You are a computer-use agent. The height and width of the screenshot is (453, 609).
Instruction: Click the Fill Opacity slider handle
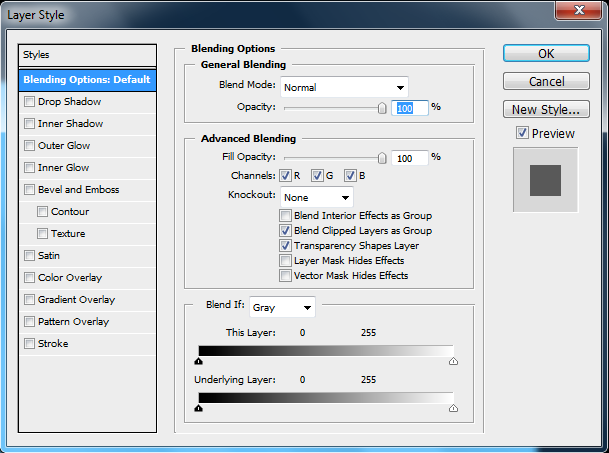[382, 157]
